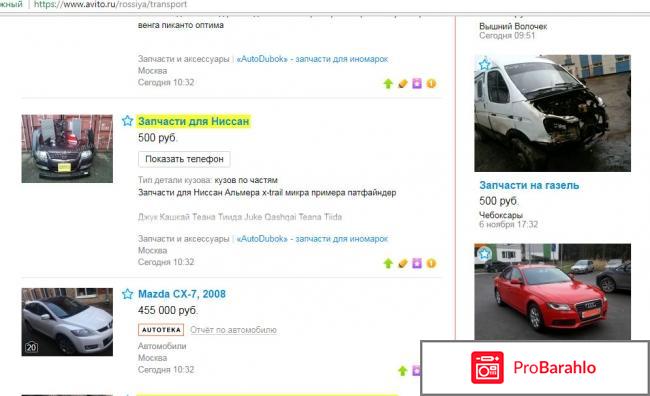Click 'Показать телефон' button for Nissan parts
The image size is (650, 396).
tap(184, 159)
